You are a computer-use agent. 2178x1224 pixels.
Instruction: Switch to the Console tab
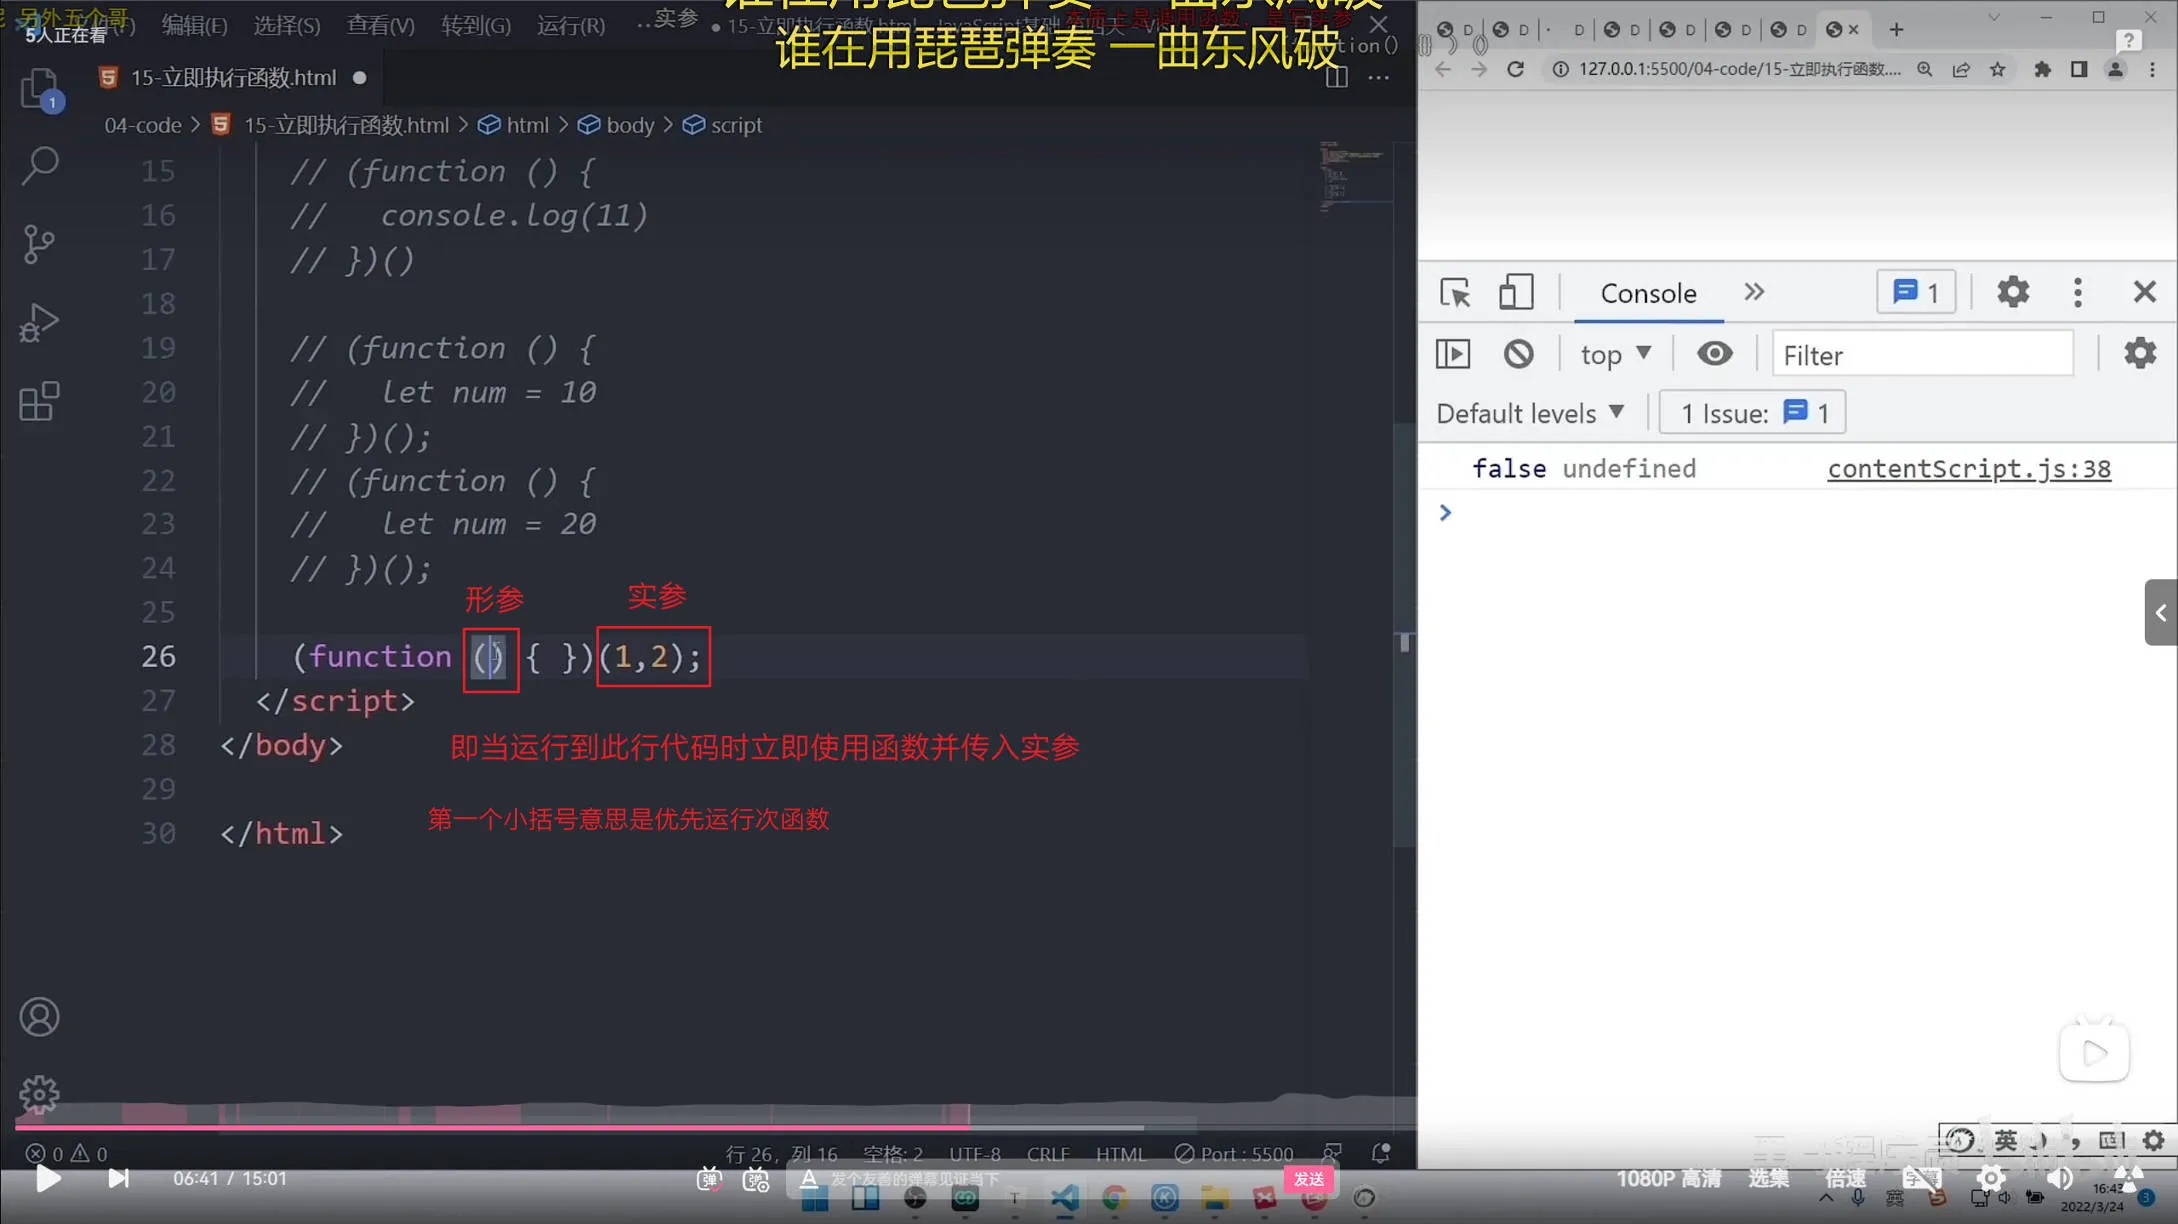point(1648,293)
